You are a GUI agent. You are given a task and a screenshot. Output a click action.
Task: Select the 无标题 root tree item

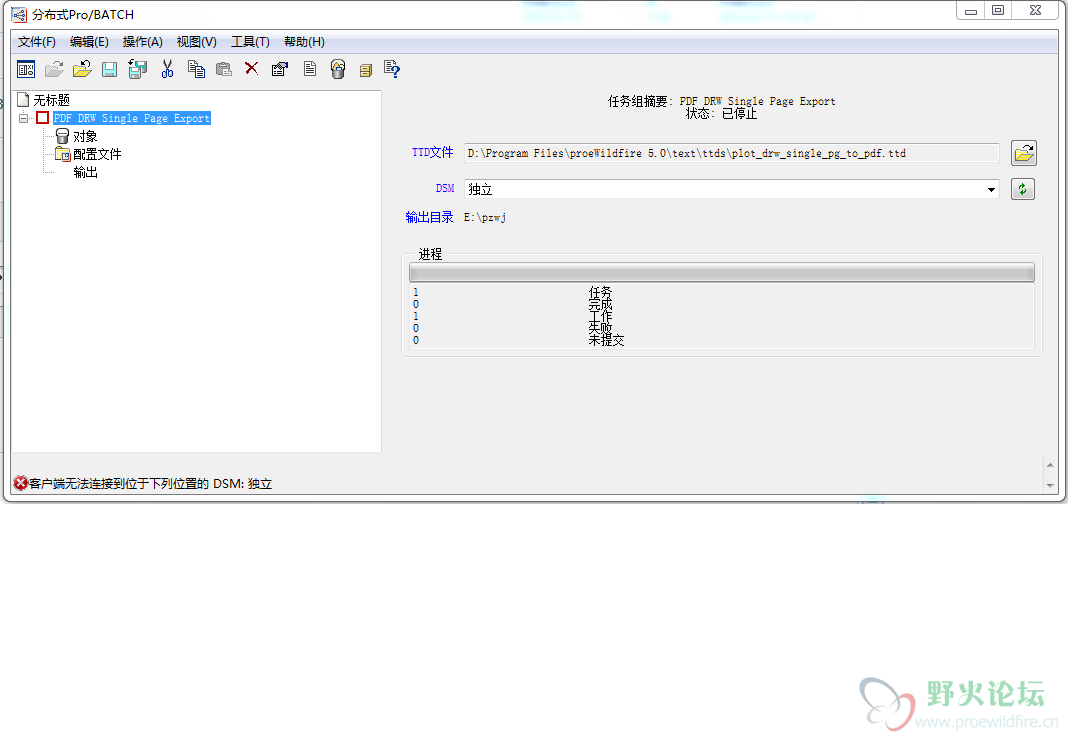pyautogui.click(x=52, y=100)
